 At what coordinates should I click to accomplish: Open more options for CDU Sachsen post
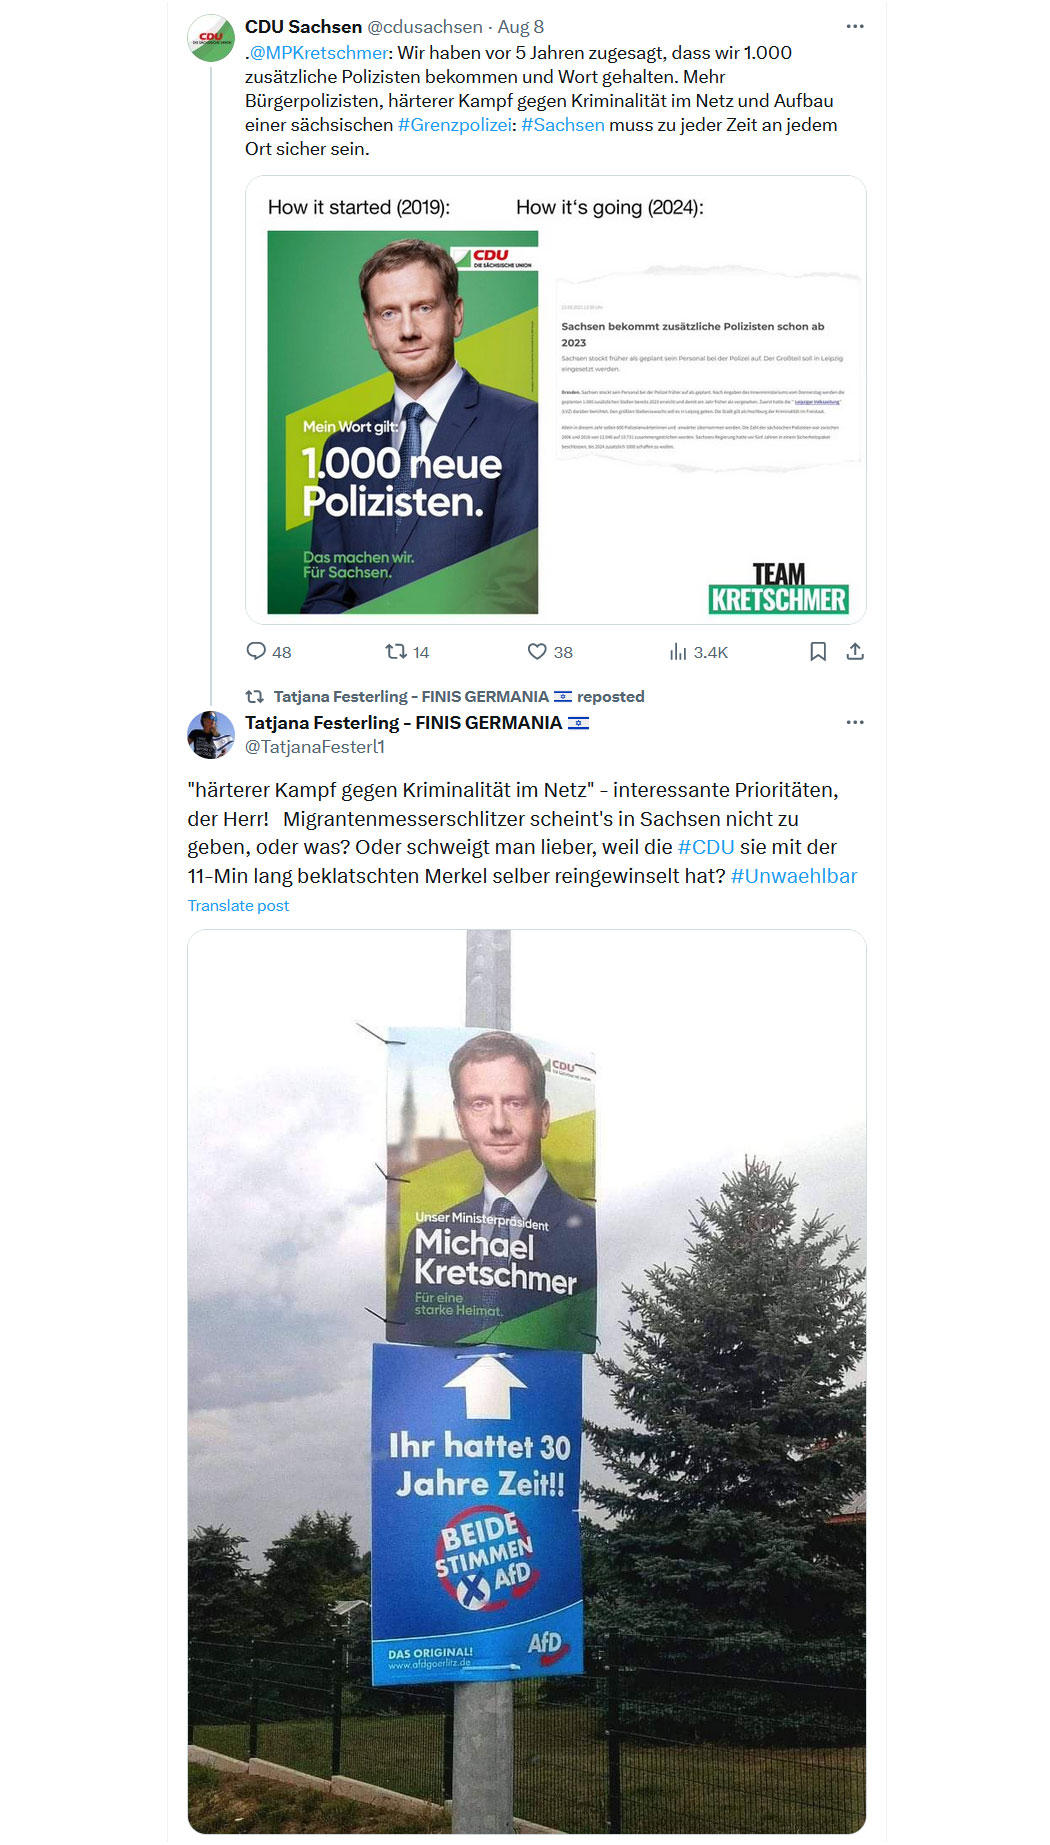(855, 26)
